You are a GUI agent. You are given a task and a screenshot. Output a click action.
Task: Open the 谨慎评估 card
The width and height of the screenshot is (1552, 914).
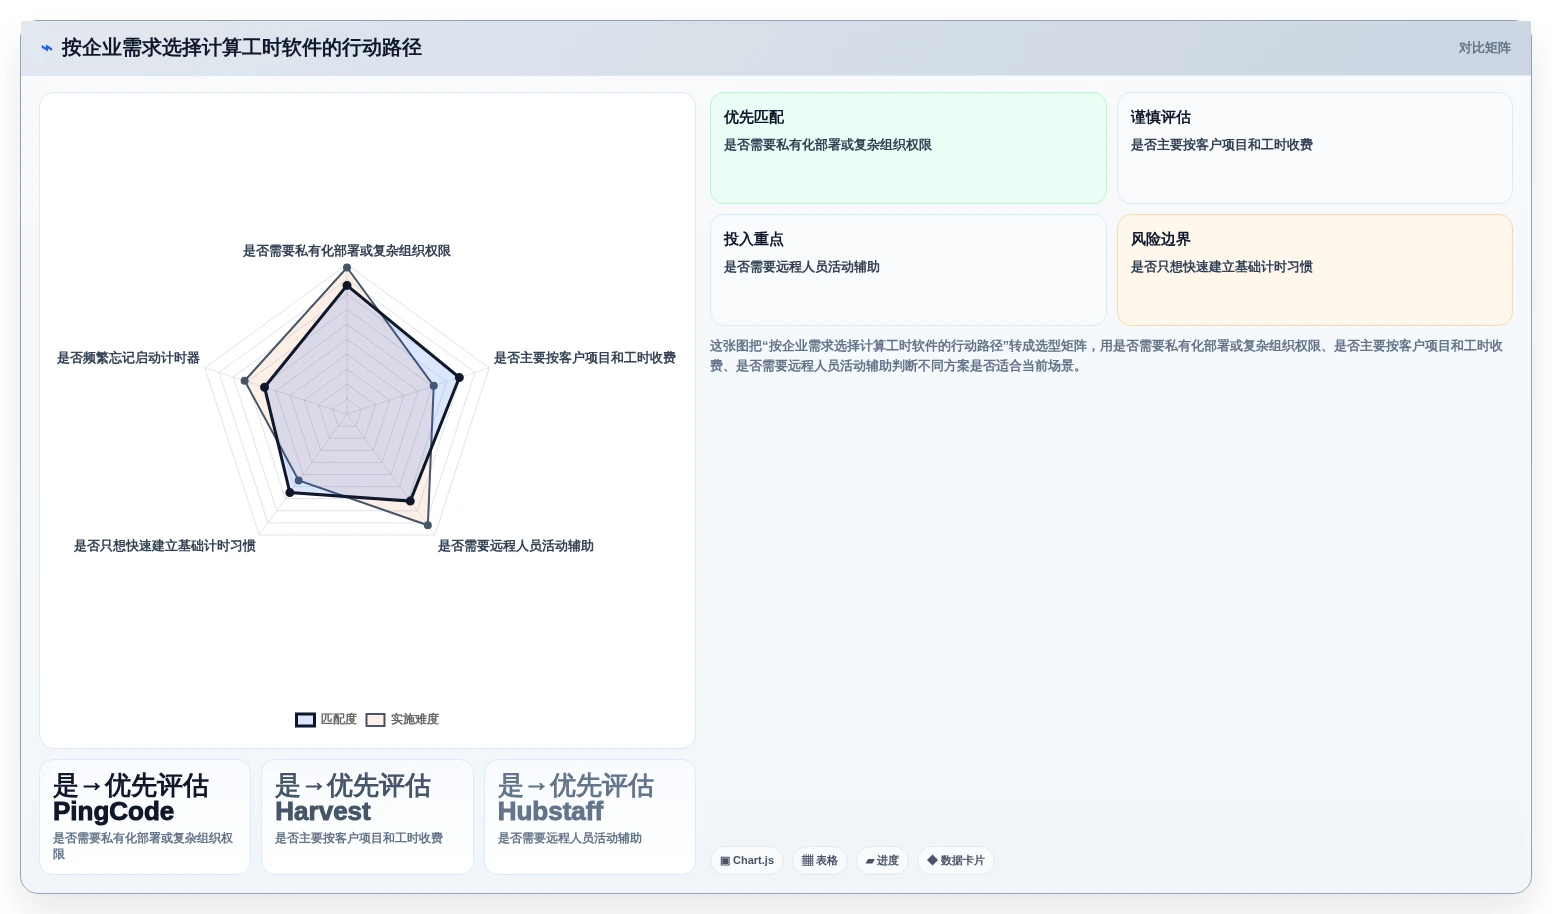point(1314,148)
